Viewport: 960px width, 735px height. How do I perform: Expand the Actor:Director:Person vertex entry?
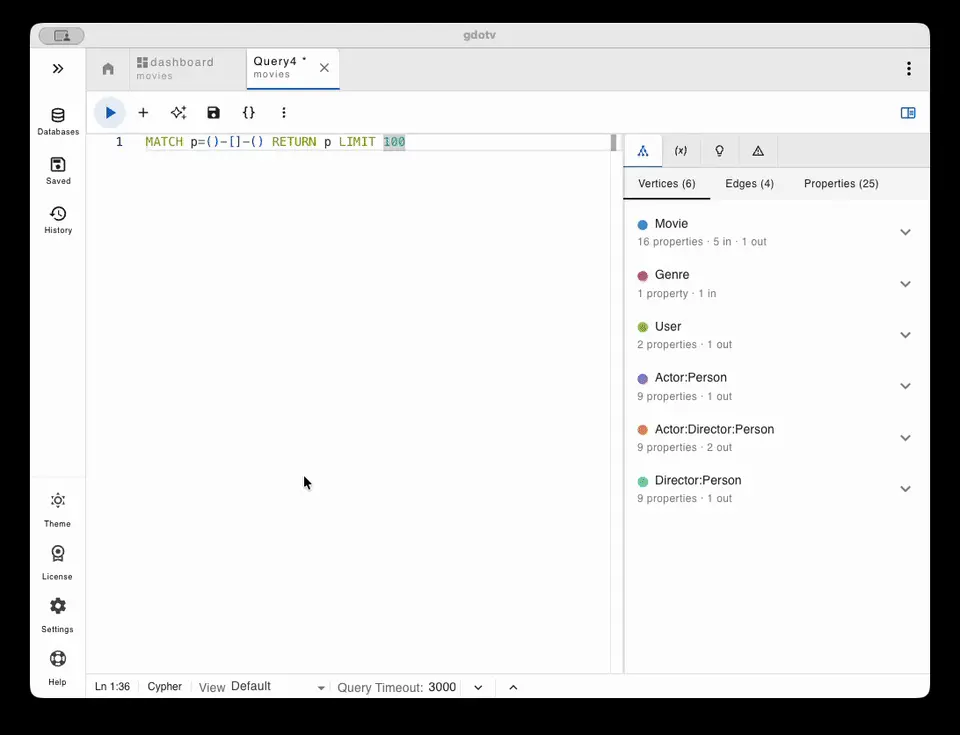click(905, 438)
